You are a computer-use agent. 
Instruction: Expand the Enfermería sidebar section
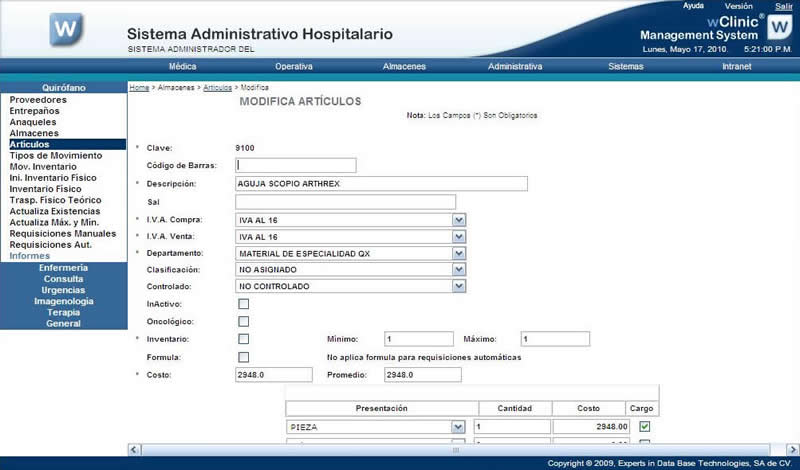coord(63,268)
